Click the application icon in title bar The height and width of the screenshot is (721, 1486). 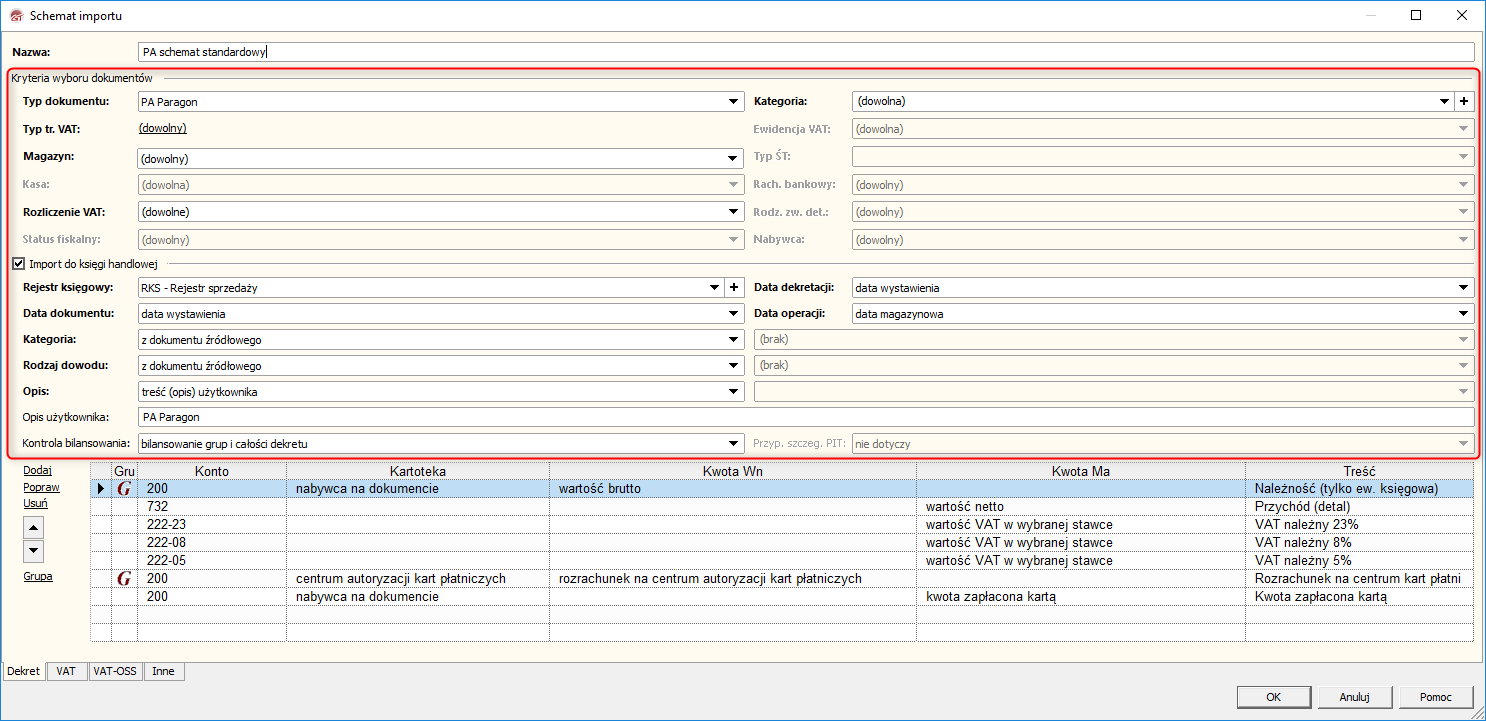tap(15, 16)
